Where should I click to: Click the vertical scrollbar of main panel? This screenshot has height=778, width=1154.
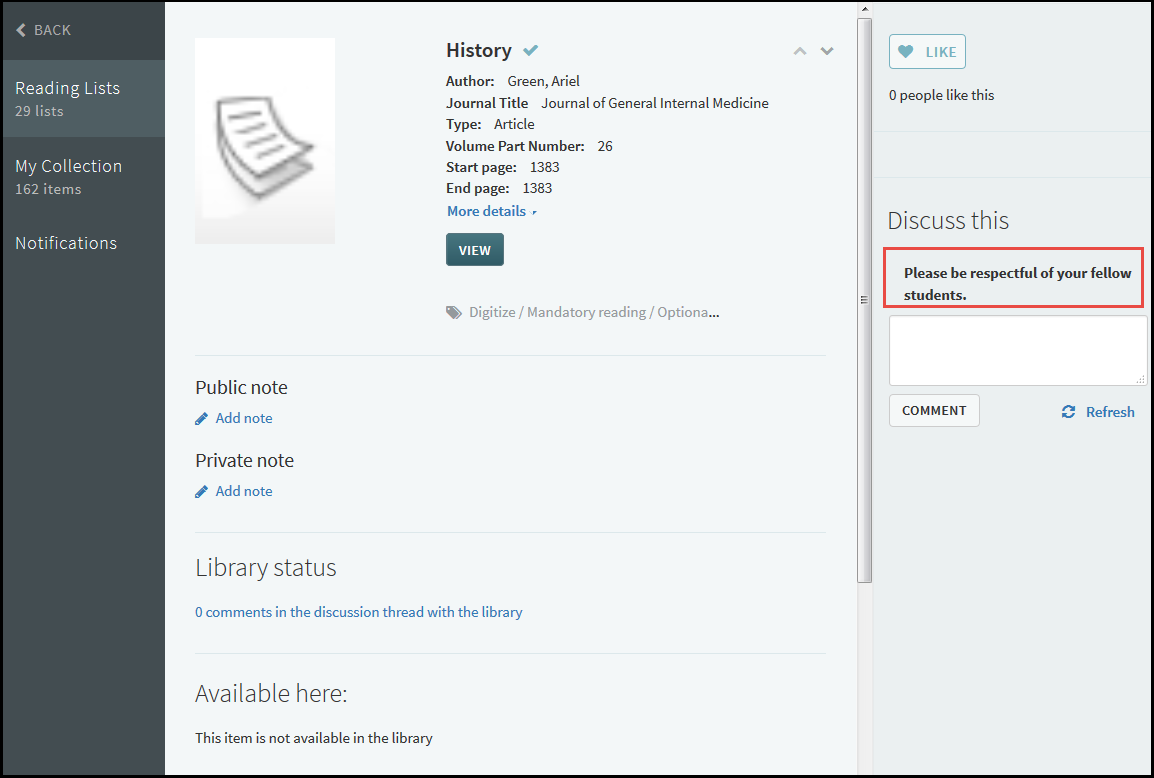pos(865,300)
